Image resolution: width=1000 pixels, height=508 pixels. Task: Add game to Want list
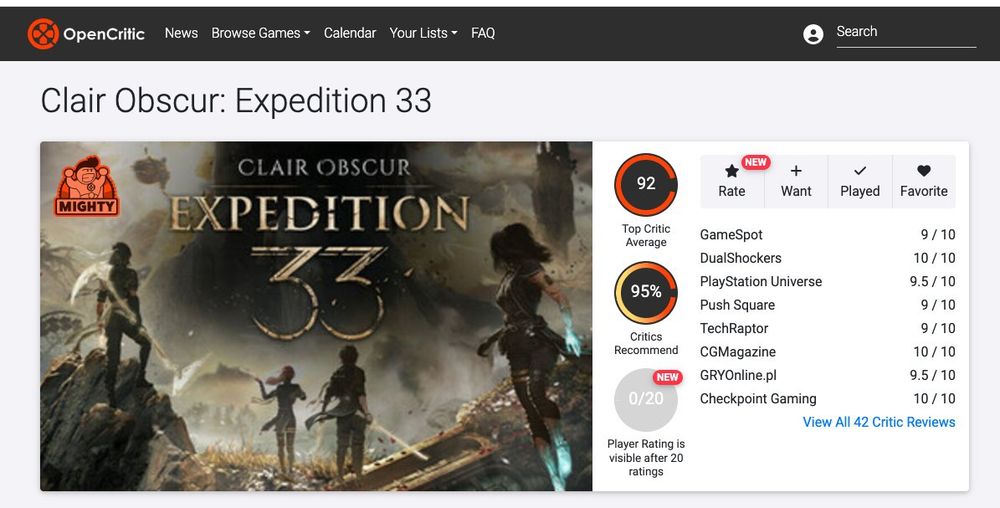[x=796, y=182]
